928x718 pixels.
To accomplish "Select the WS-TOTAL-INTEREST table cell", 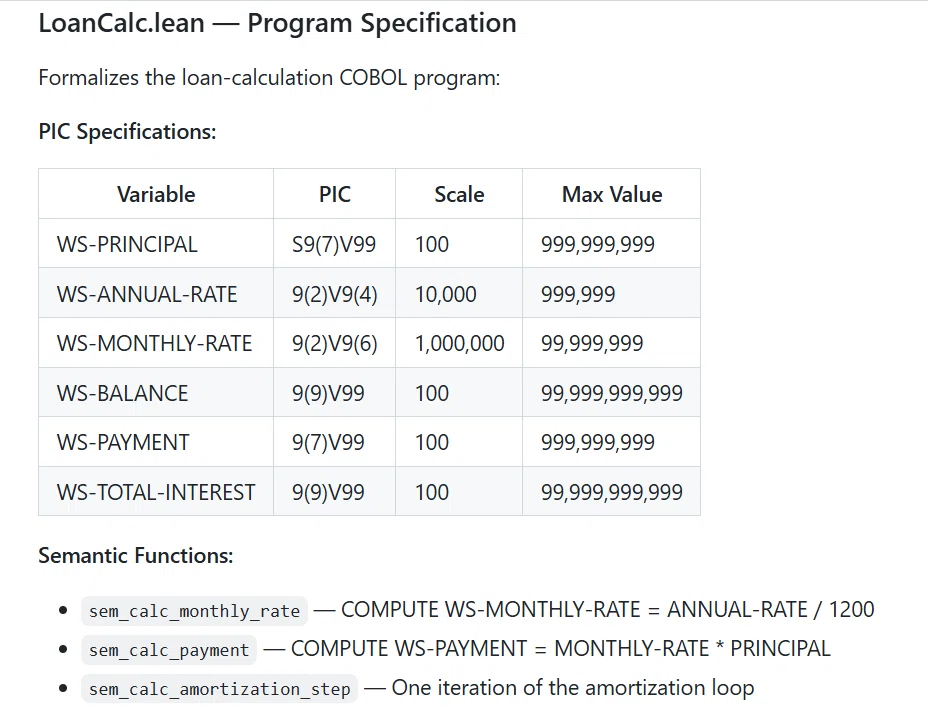I will point(156,492).
